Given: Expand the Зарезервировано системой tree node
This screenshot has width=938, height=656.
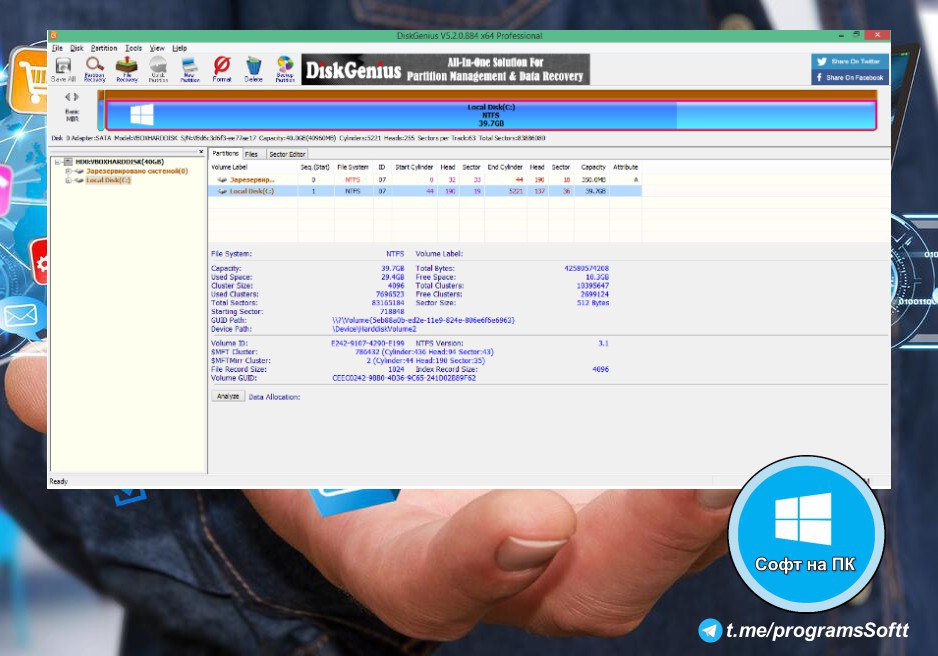Looking at the screenshot, I should pos(68,171).
